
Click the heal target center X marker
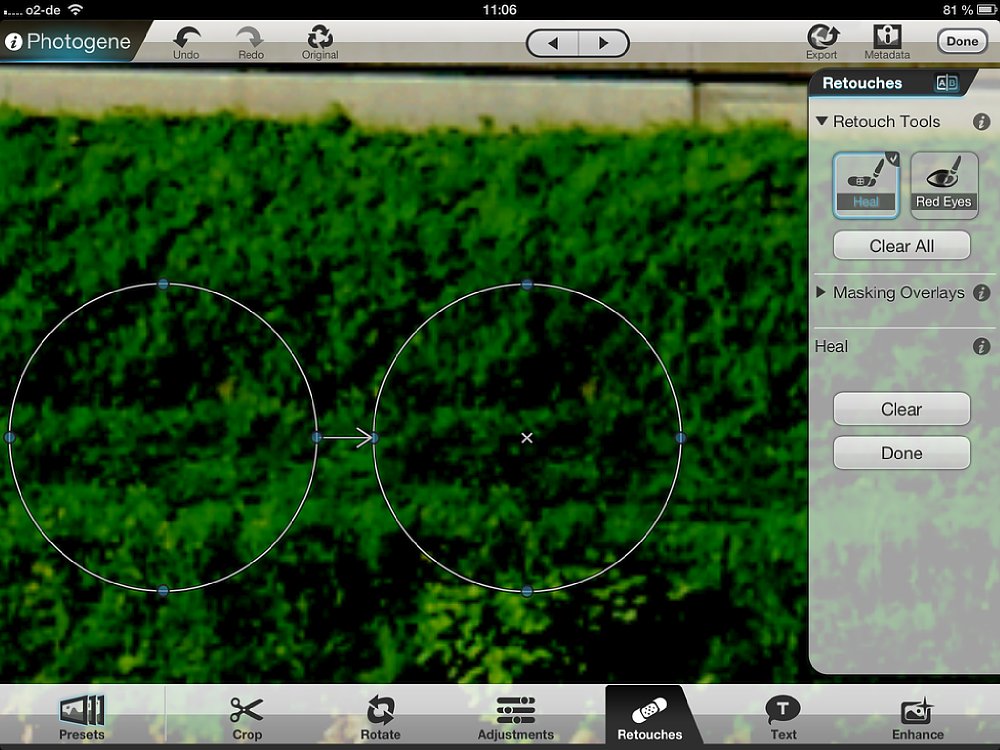click(527, 438)
